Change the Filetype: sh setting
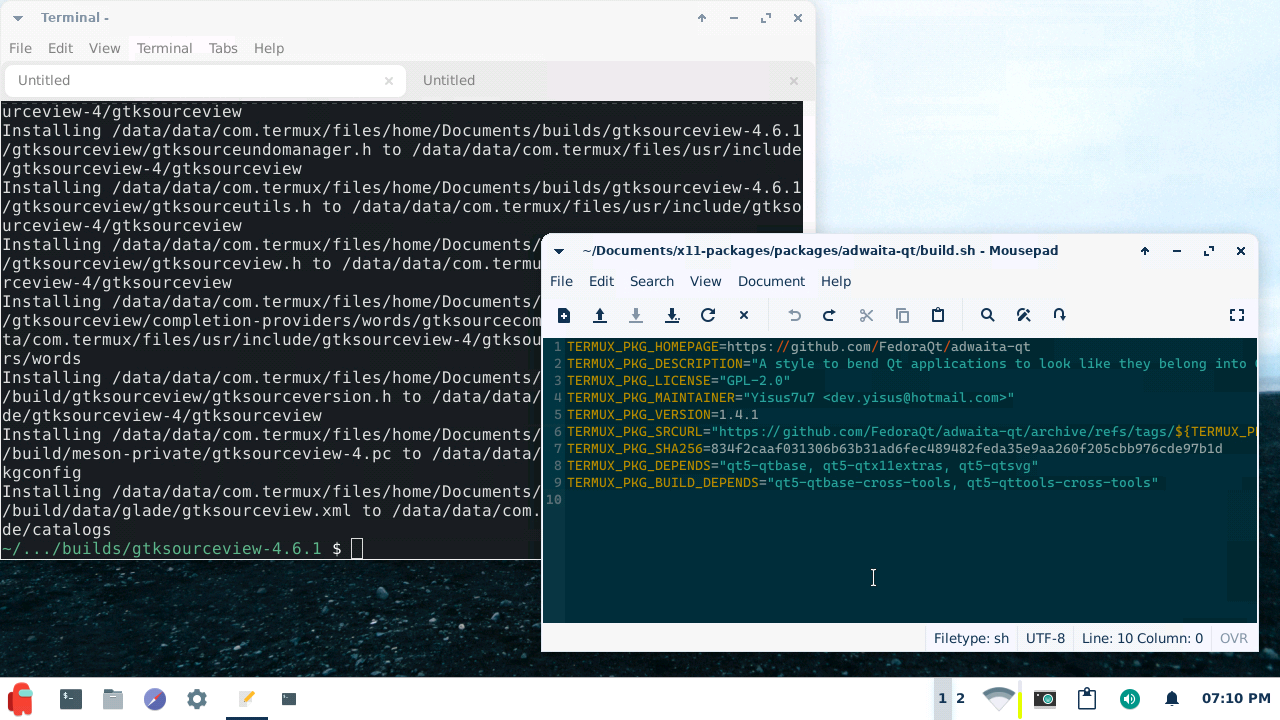The width and height of the screenshot is (1280, 720). [970, 637]
